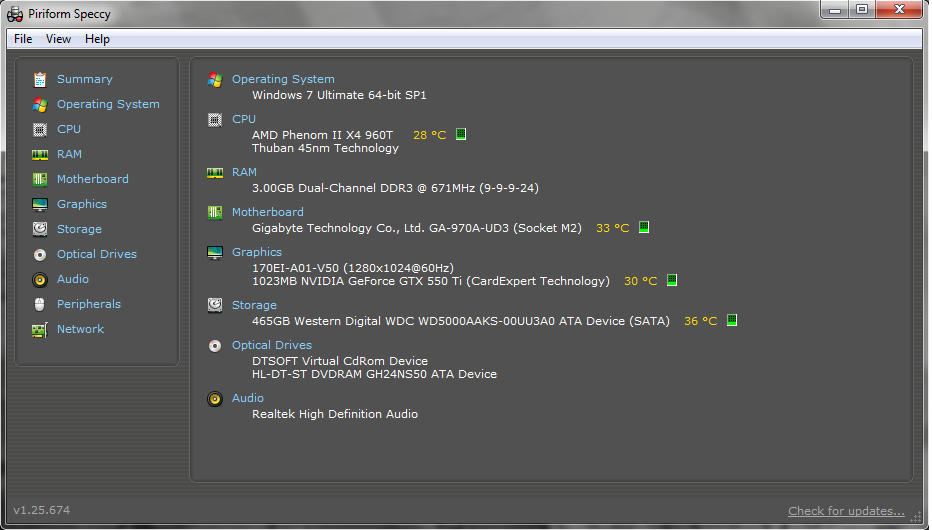
Task: Click the Operating System Windows flag sidebar icon
Action: click(x=40, y=105)
